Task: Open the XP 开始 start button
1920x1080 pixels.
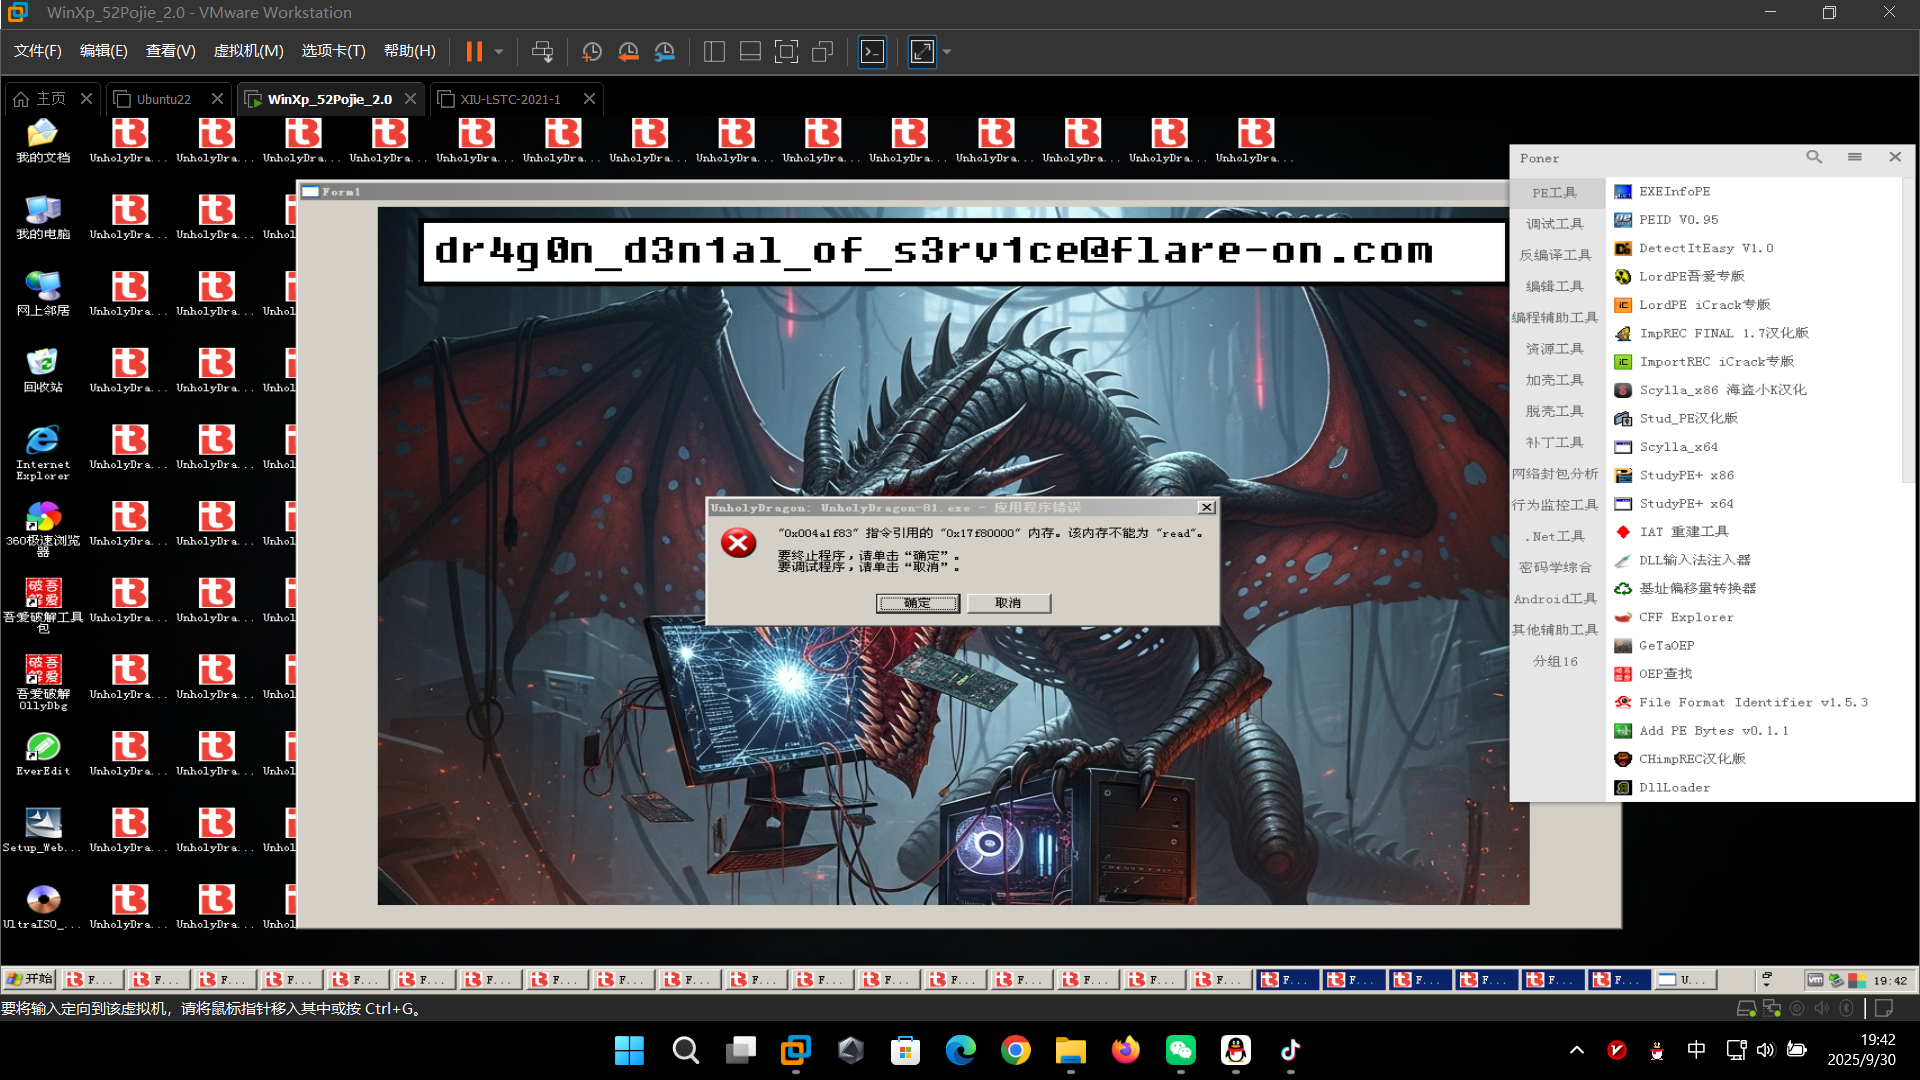Action: pos(30,979)
